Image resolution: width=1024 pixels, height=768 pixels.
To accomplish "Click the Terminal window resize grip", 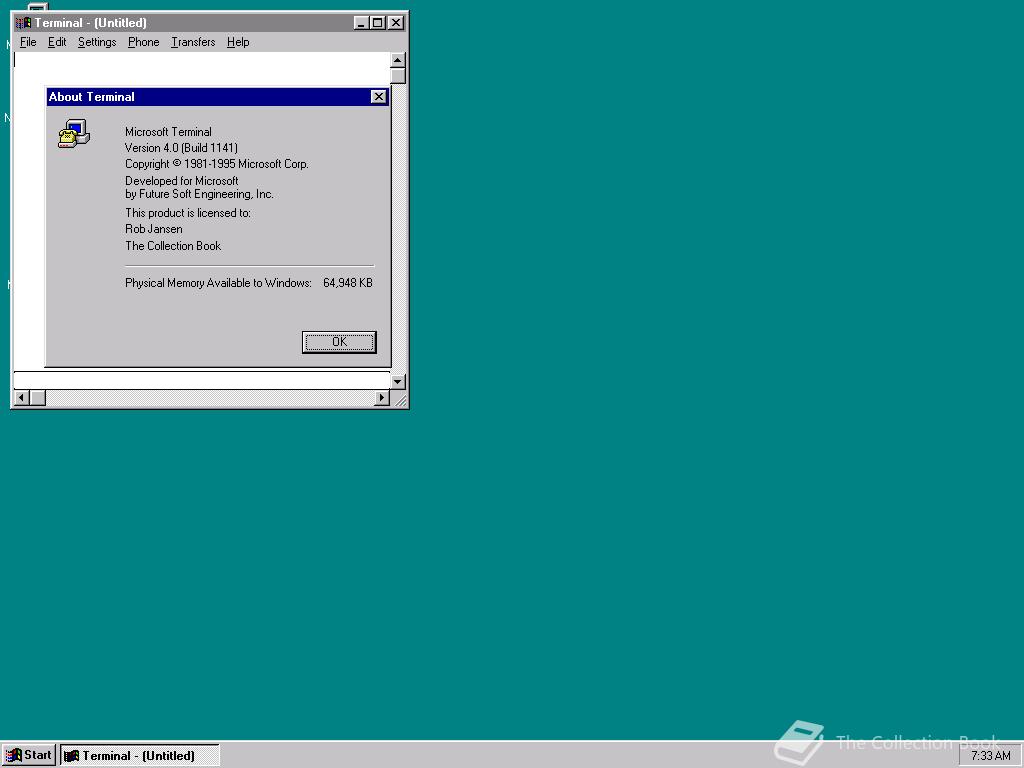I will point(400,399).
